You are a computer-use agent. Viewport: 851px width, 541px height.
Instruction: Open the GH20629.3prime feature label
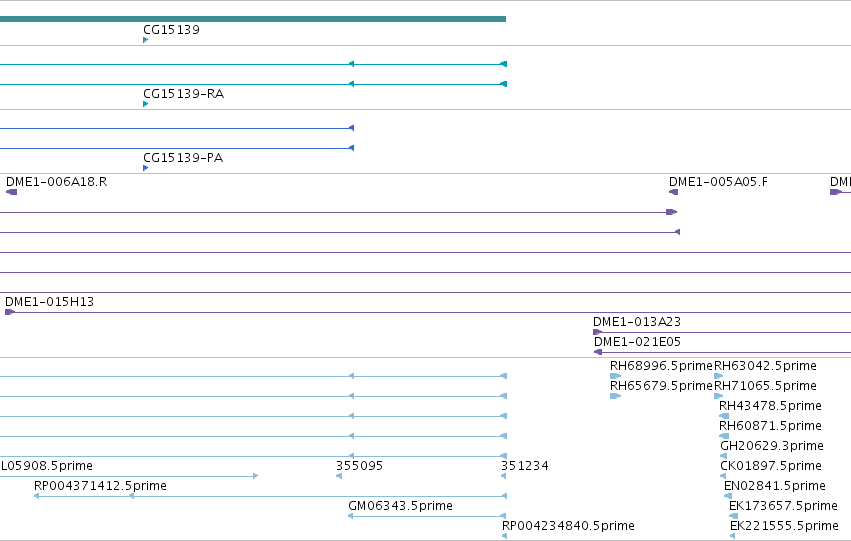tap(772, 446)
